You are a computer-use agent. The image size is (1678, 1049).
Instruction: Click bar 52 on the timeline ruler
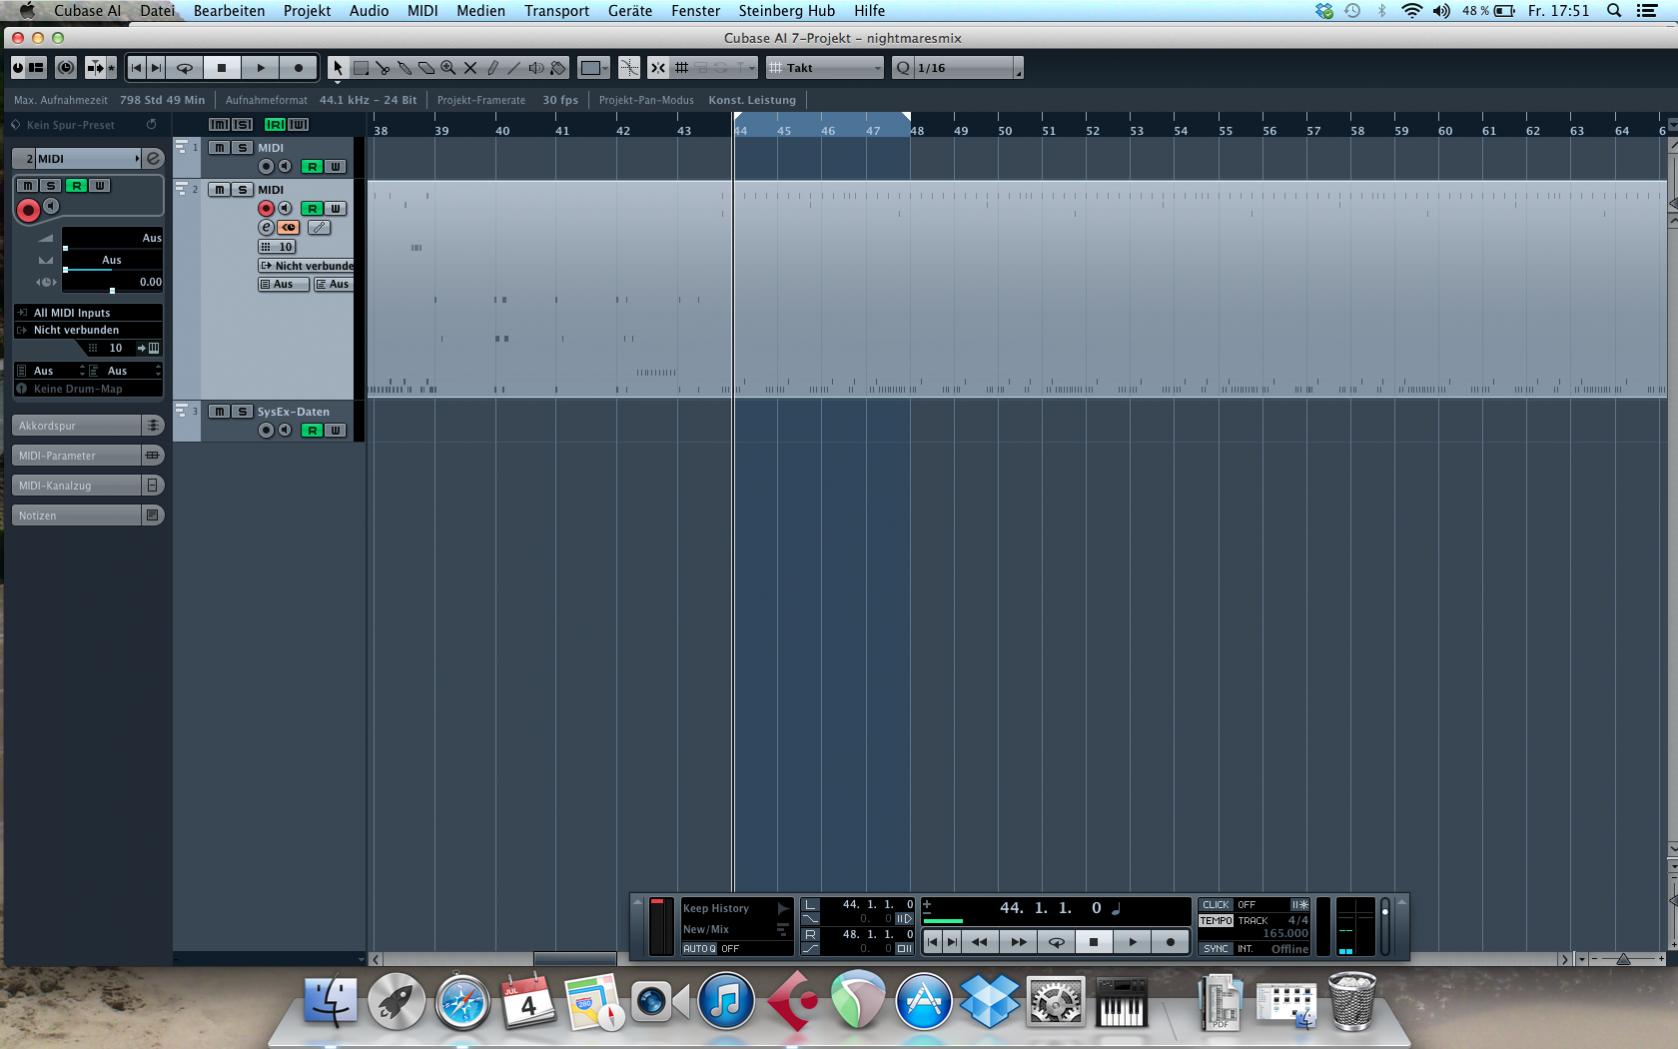1092,130
